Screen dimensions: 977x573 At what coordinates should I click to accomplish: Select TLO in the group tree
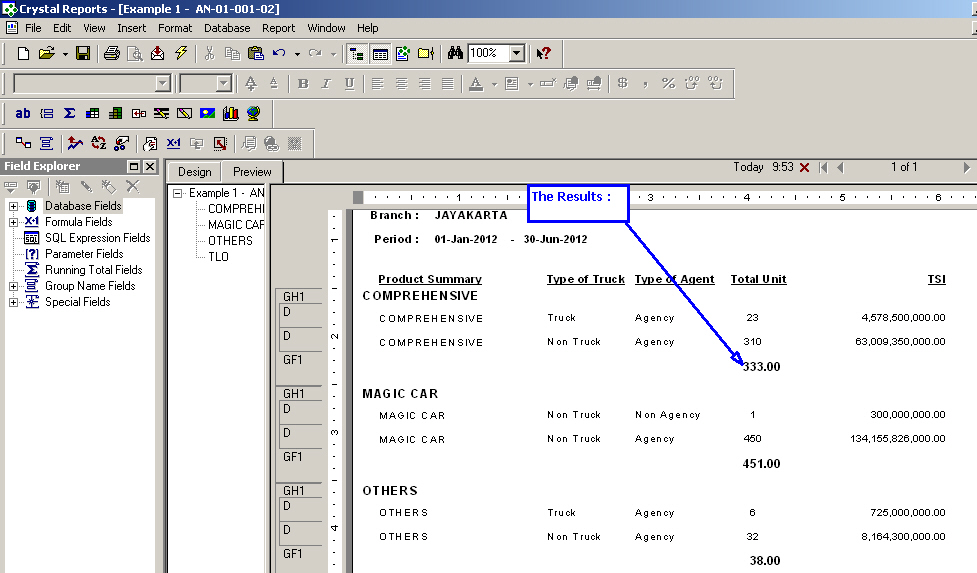point(218,257)
